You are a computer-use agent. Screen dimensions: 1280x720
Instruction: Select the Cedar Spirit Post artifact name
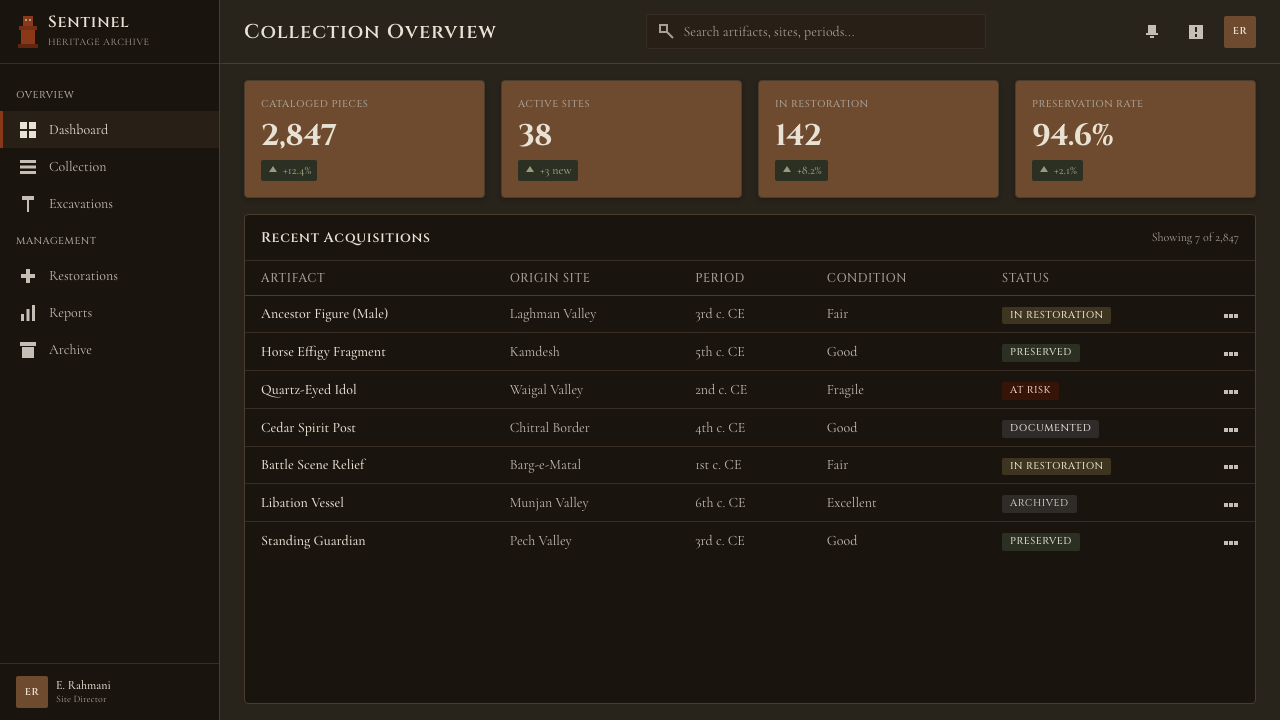click(x=308, y=428)
